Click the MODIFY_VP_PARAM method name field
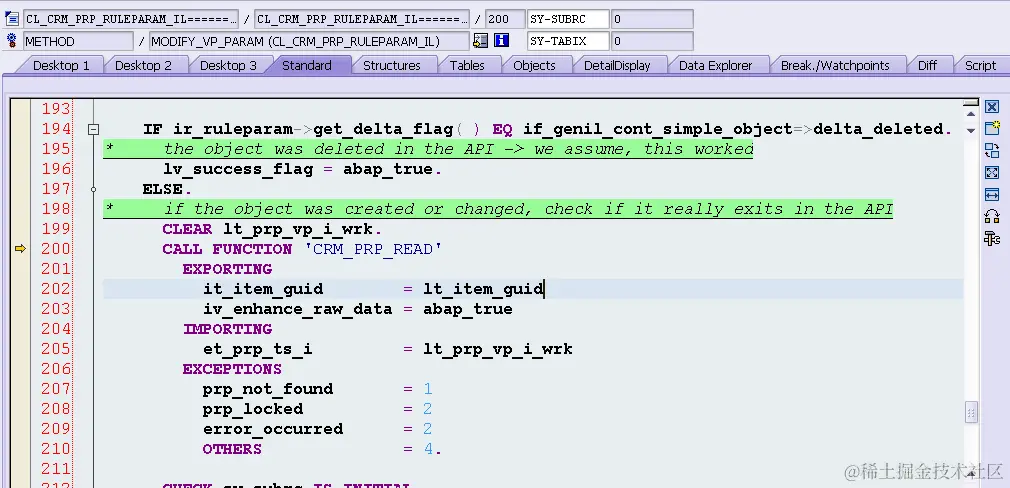 (309, 41)
